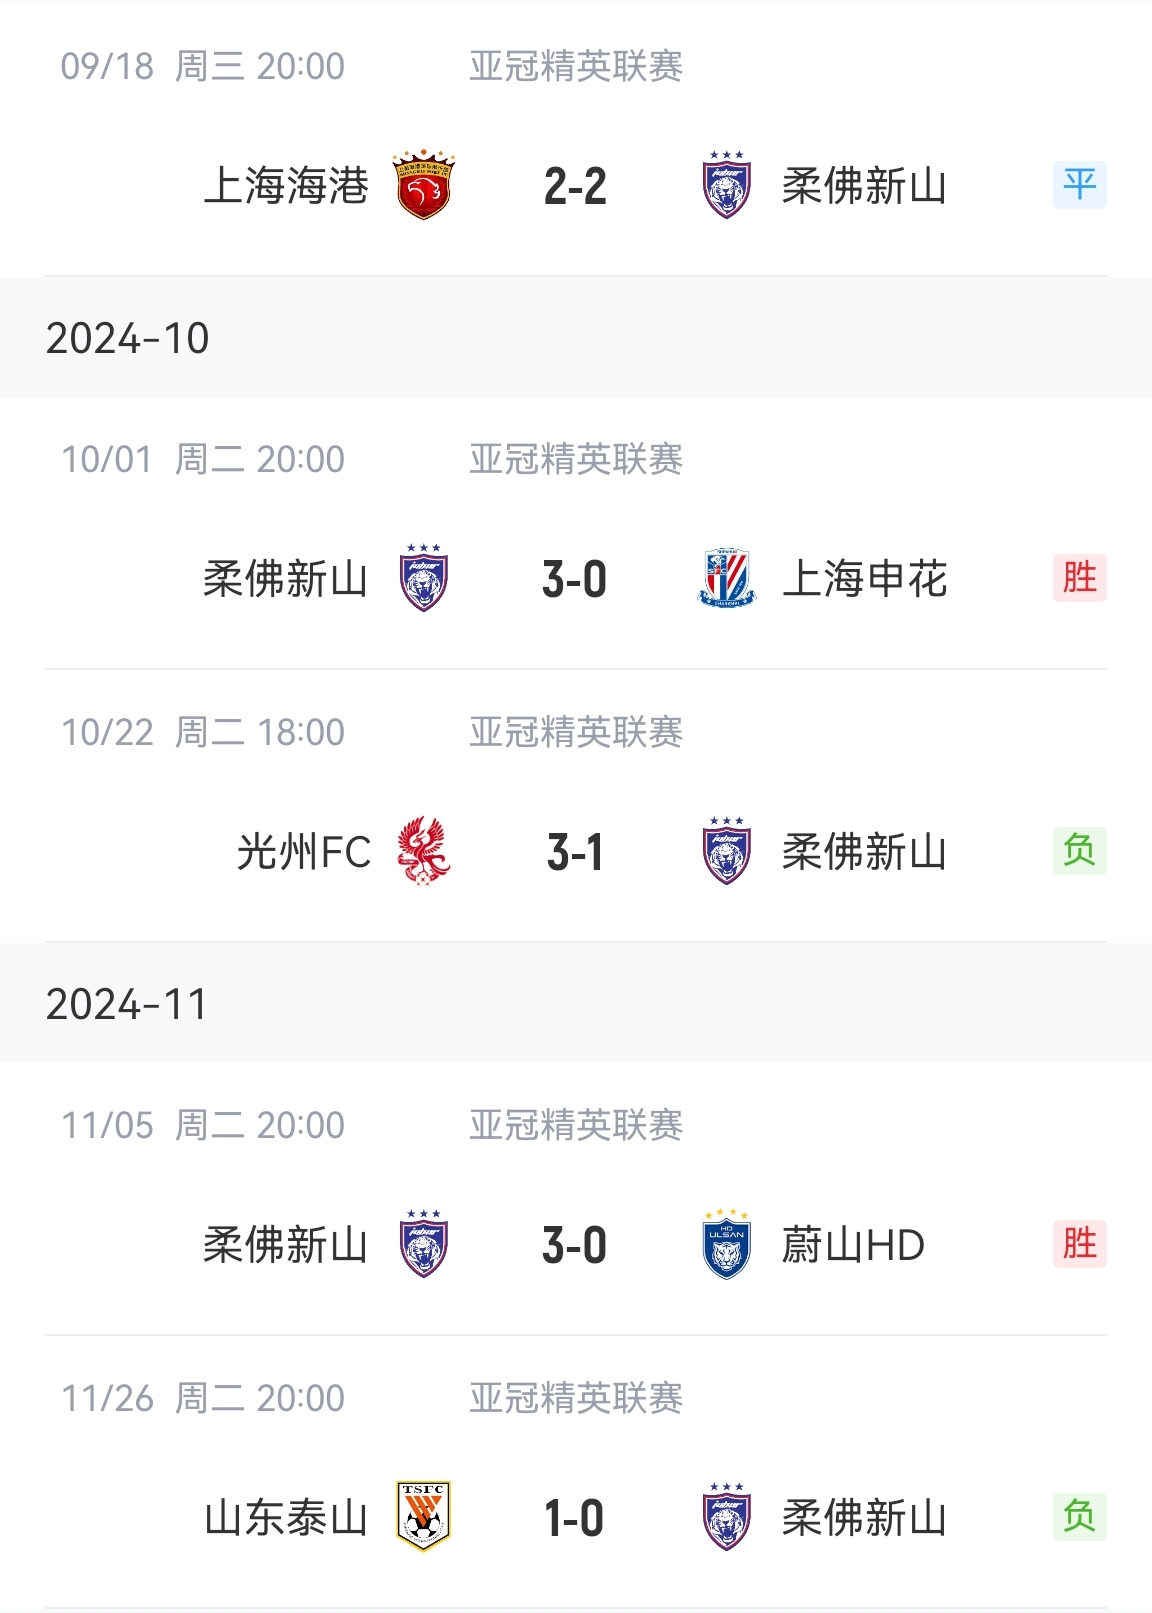Tap the Johor crest in the 10/01 match
1152x1613 pixels.
click(x=423, y=578)
